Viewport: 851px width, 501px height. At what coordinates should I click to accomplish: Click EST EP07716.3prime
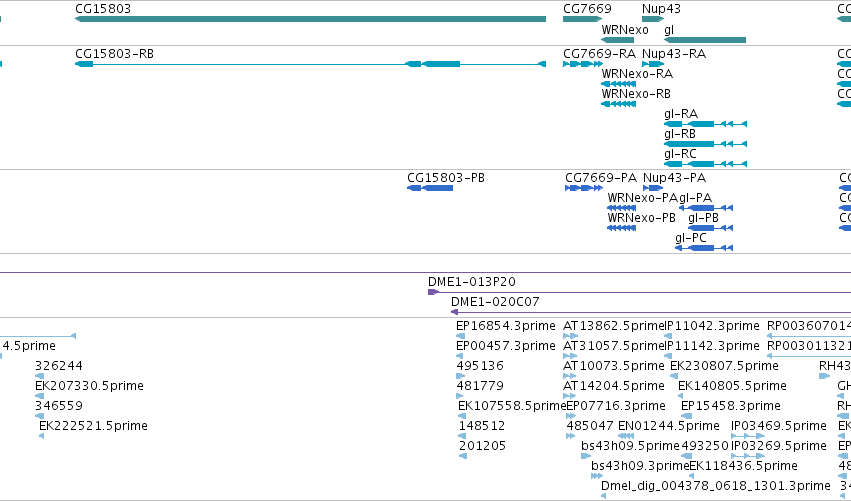[x=616, y=406]
